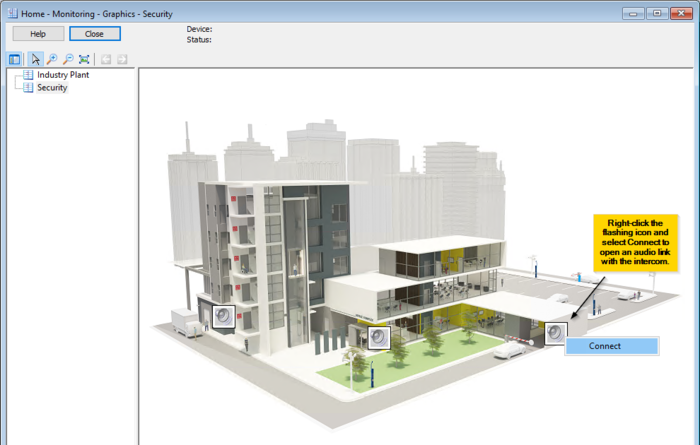This screenshot has height=445, width=700.
Task: Select the Security tree item
Action: click(52, 88)
